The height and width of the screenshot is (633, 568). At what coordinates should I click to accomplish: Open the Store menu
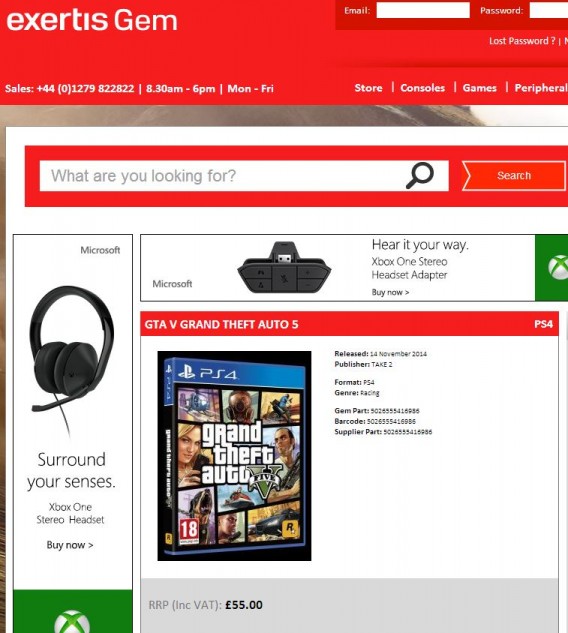[368, 88]
